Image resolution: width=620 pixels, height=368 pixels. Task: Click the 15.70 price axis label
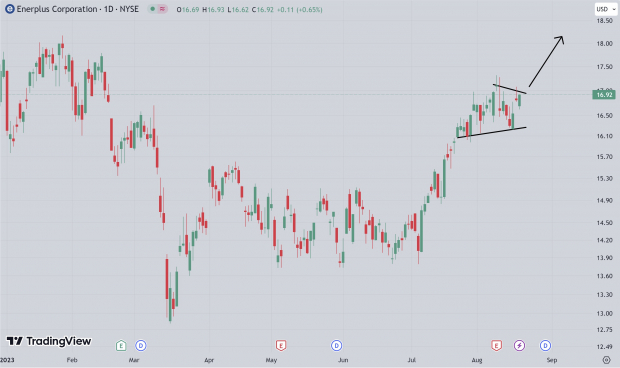pos(604,157)
